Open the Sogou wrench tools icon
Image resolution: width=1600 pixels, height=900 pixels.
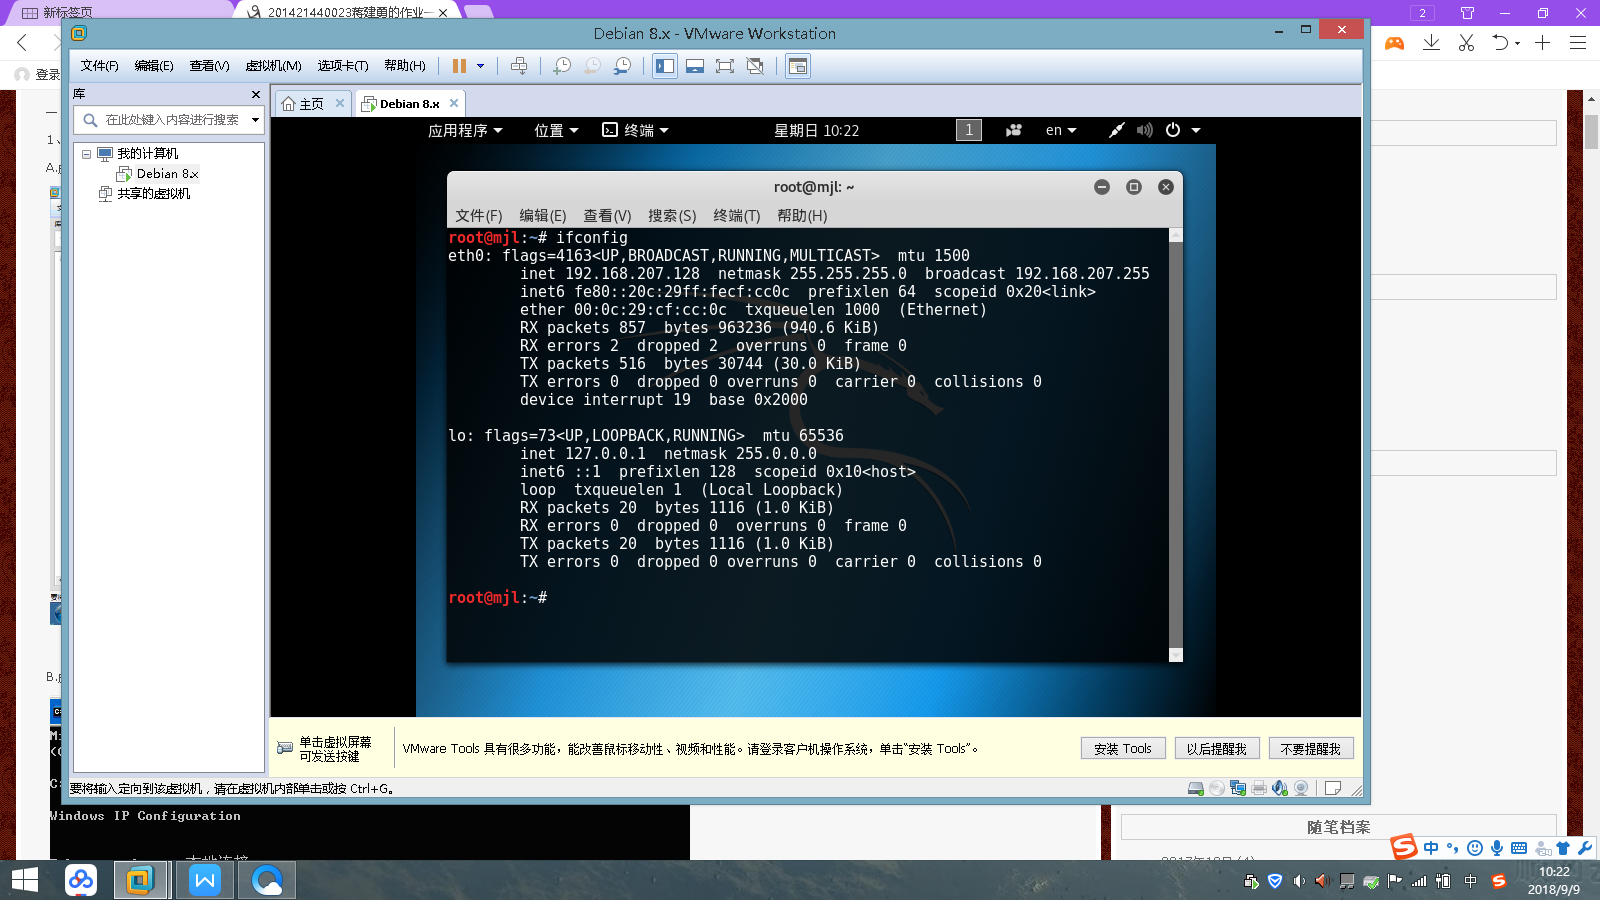1585,848
